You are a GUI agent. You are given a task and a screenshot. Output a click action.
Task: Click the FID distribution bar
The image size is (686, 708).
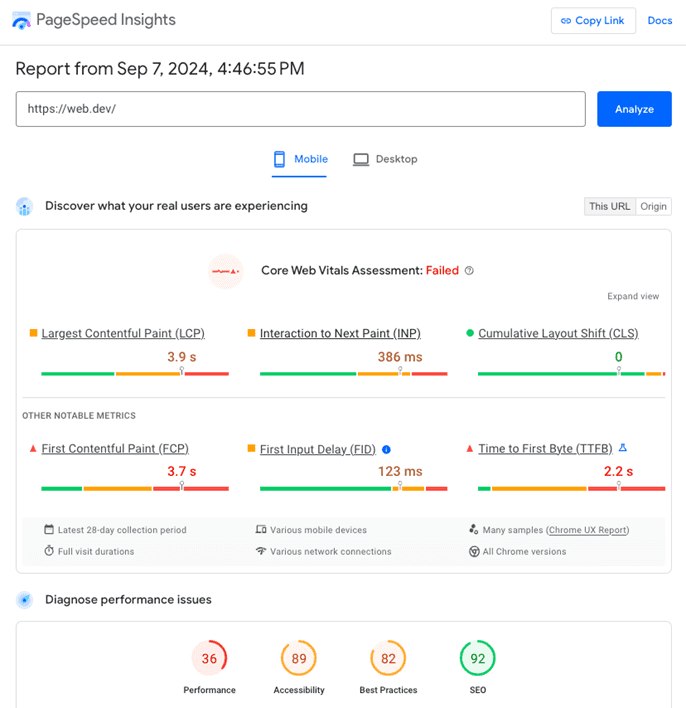354,489
